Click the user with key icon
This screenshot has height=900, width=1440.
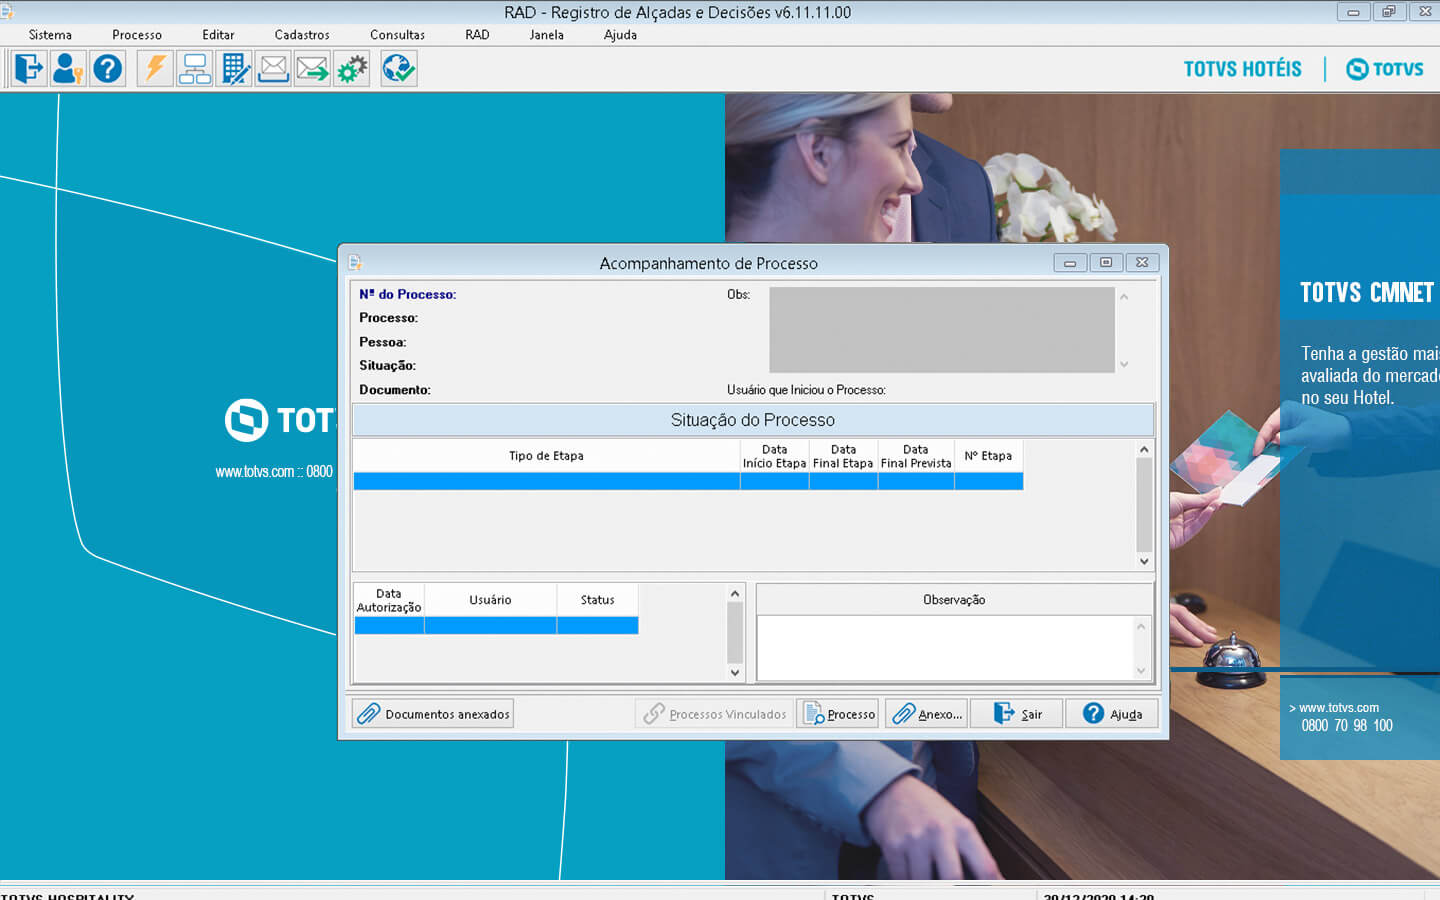coord(68,69)
